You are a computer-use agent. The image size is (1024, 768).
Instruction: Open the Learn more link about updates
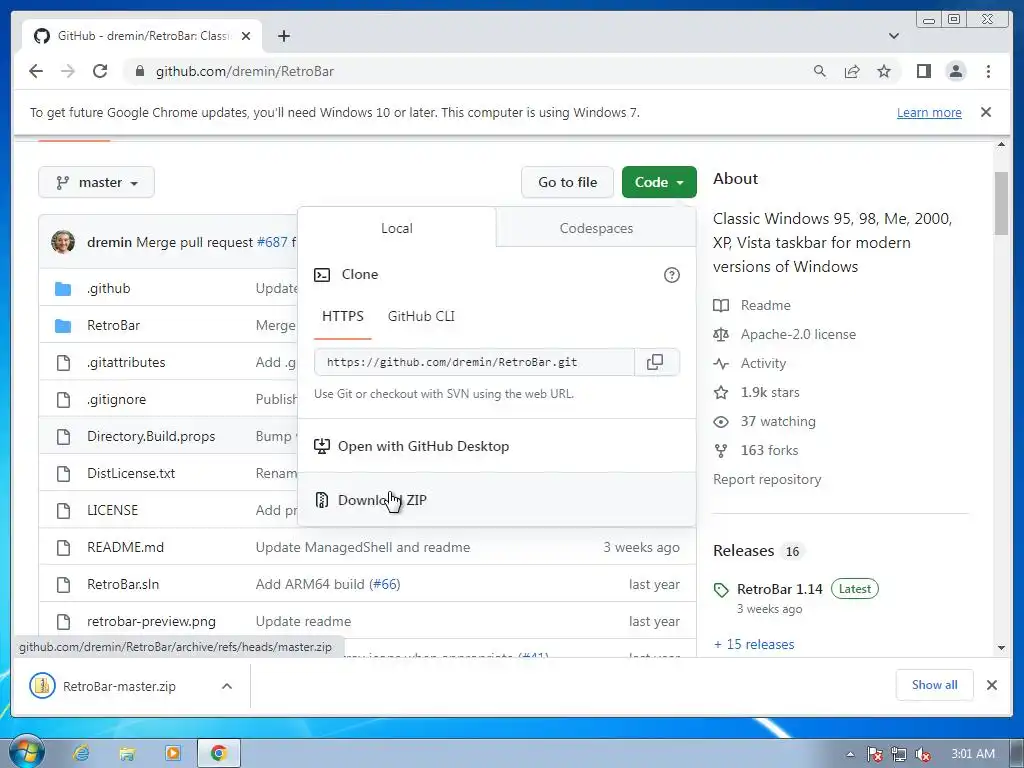pos(929,112)
